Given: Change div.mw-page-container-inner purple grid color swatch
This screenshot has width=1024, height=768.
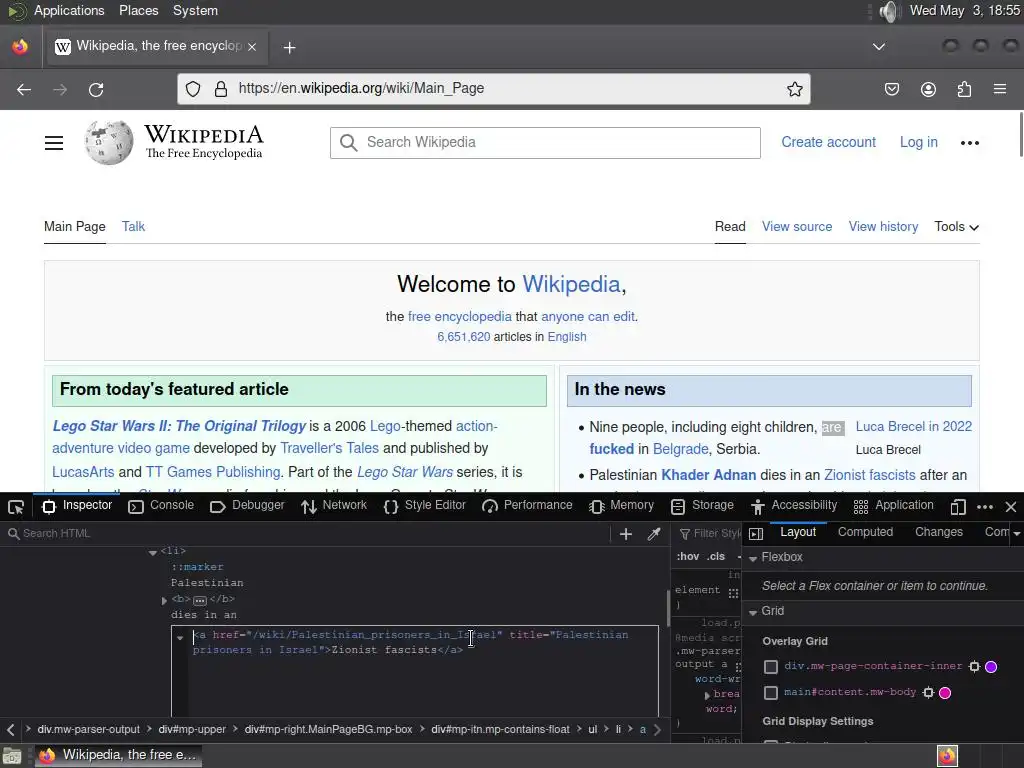Looking at the screenshot, I should coord(991,667).
